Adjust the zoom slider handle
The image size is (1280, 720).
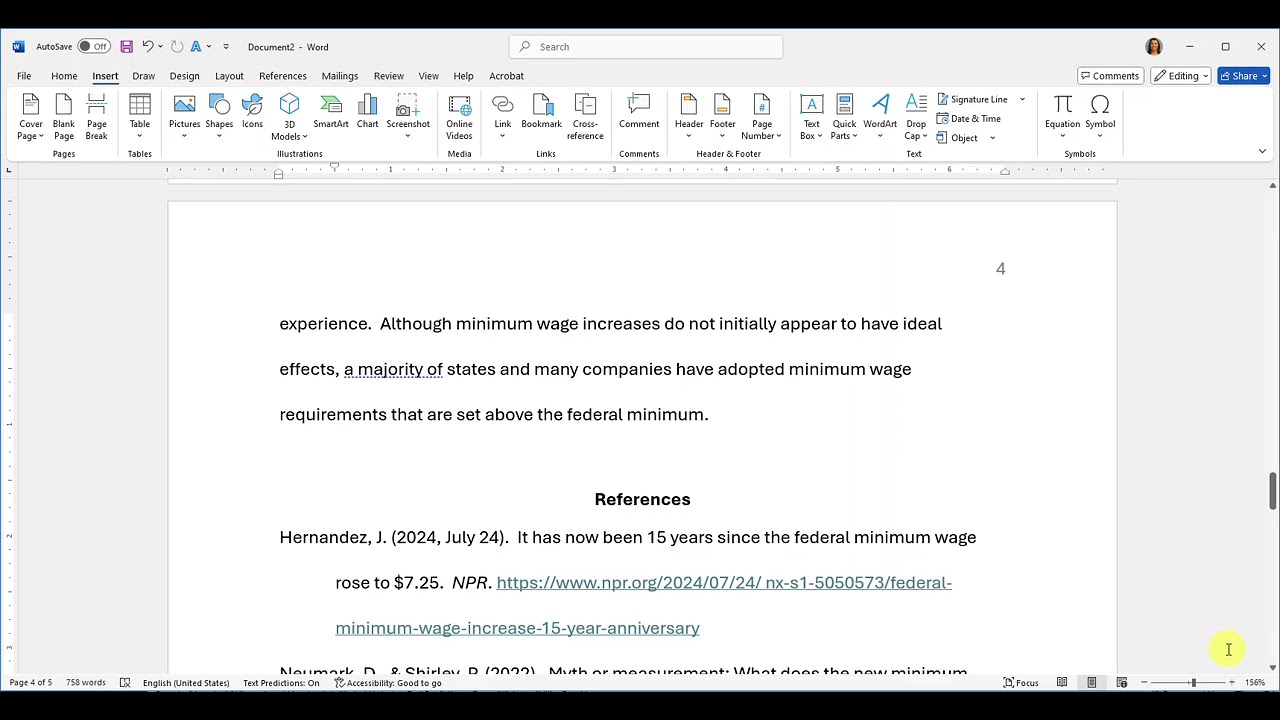click(x=1192, y=683)
